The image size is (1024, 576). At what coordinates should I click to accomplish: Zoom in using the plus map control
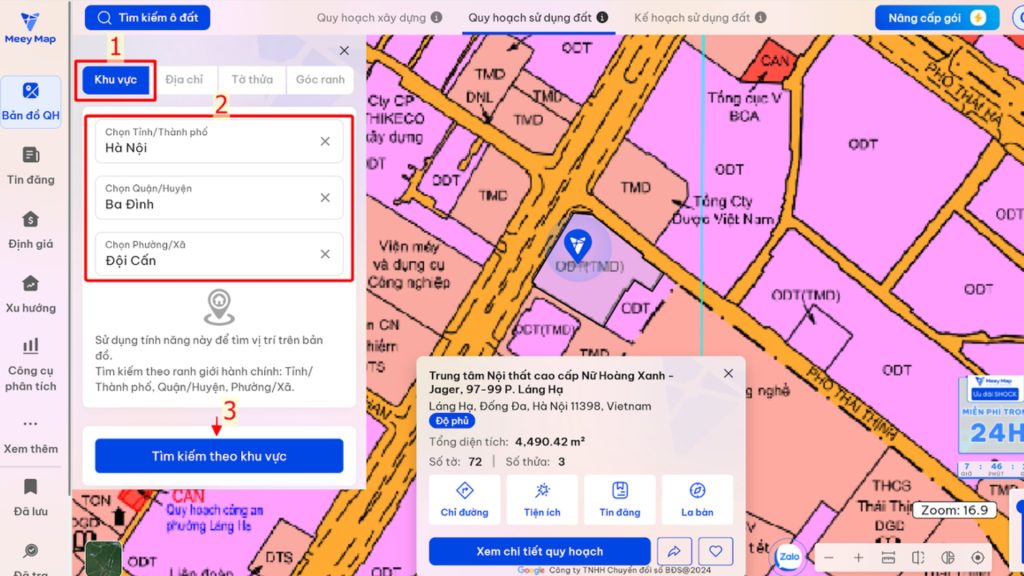[x=857, y=557]
